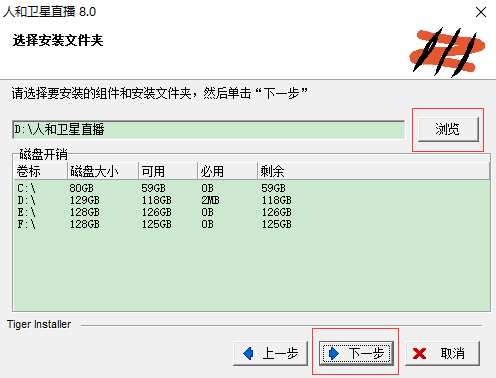Click the 剩余 column header
Screen dimensions: 496x378
point(373,171)
